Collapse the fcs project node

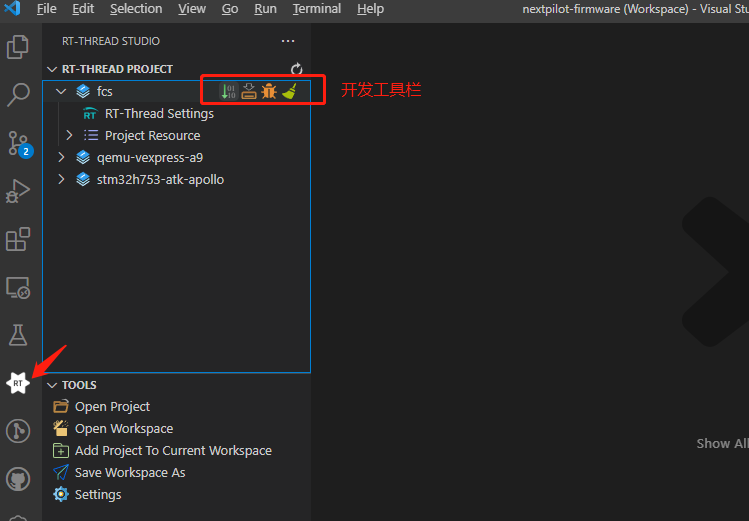click(61, 91)
